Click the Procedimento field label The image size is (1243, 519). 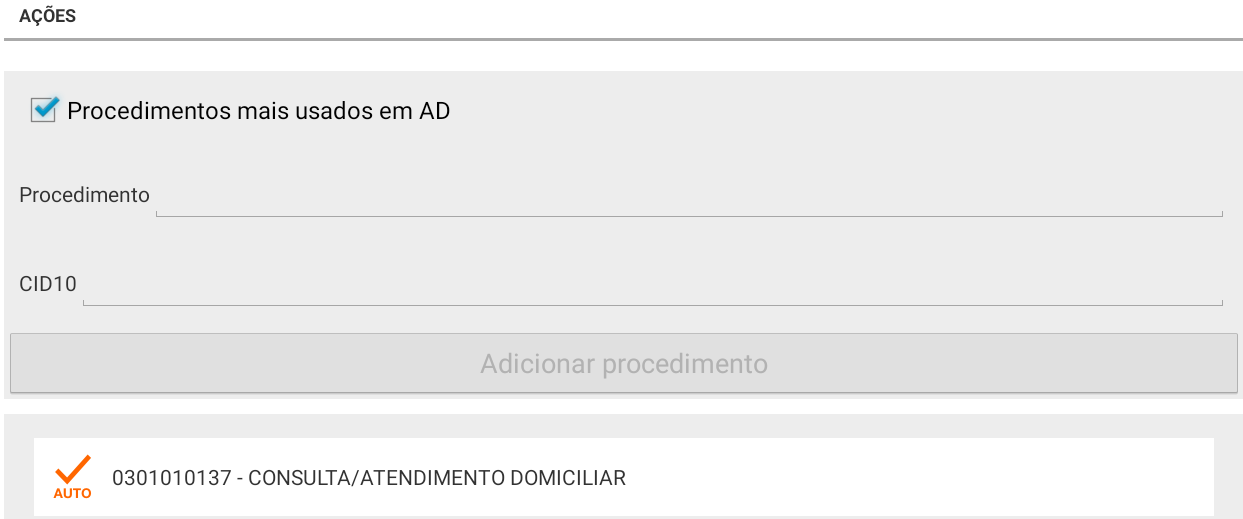(85, 195)
